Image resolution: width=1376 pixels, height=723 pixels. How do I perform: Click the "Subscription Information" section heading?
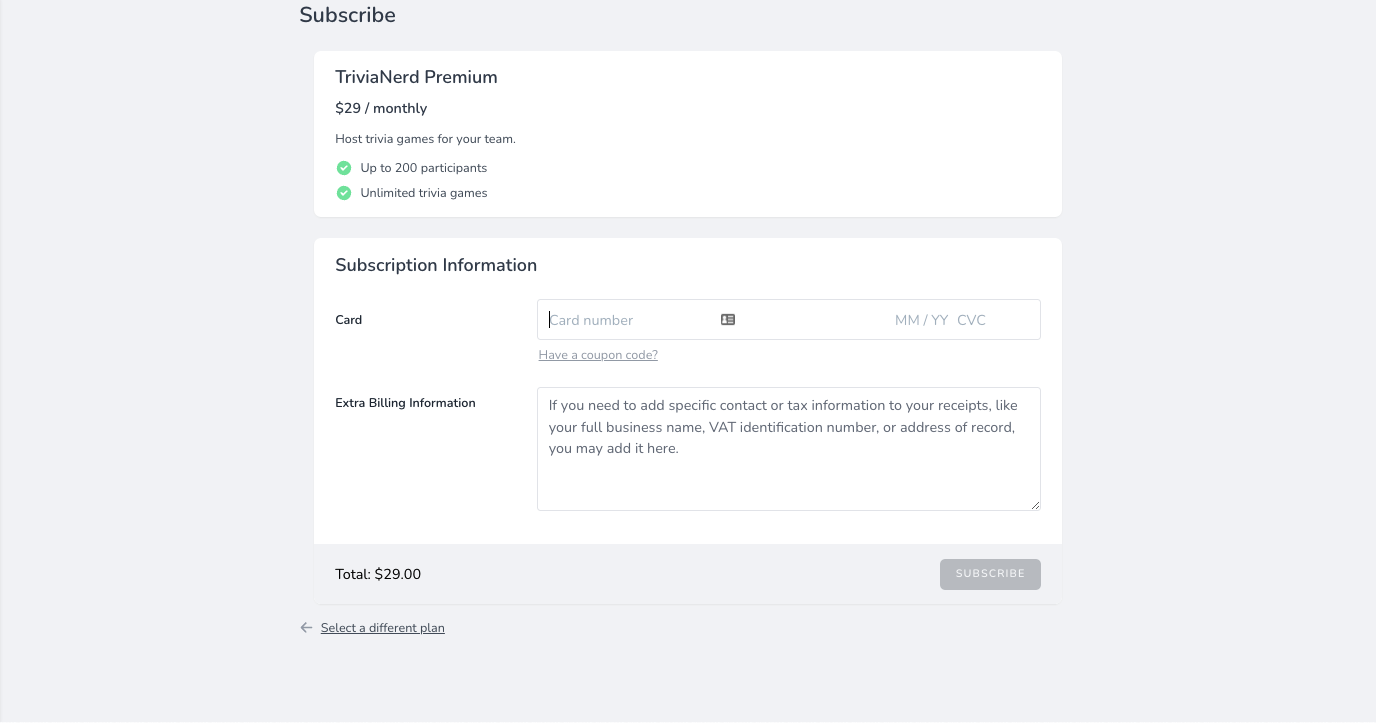pos(436,265)
